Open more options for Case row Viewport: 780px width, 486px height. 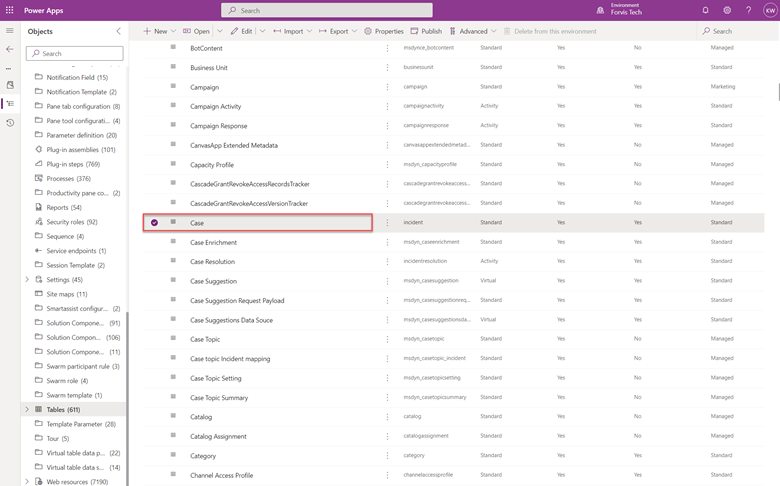(388, 223)
